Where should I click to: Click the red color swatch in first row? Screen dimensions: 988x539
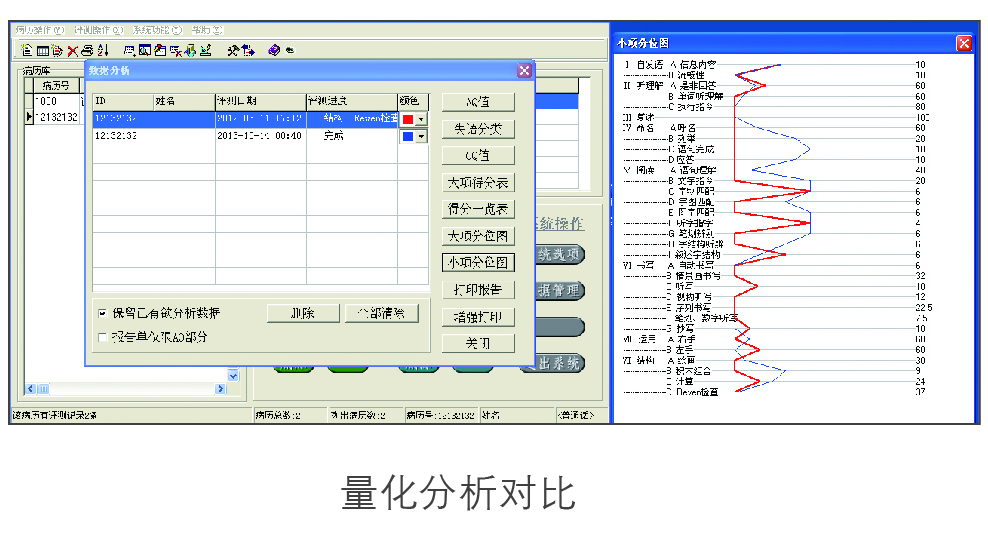point(408,119)
